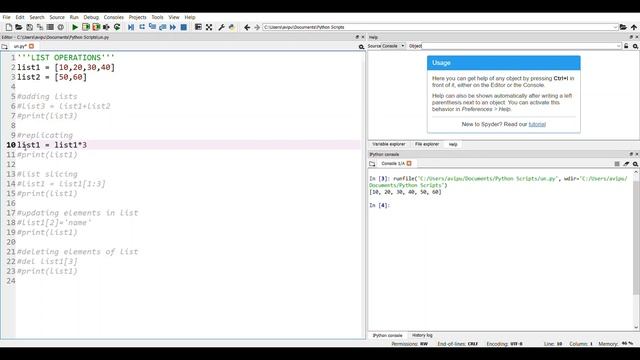640x360 pixels.
Task: Open console options magnifier icon
Action: tap(636, 164)
